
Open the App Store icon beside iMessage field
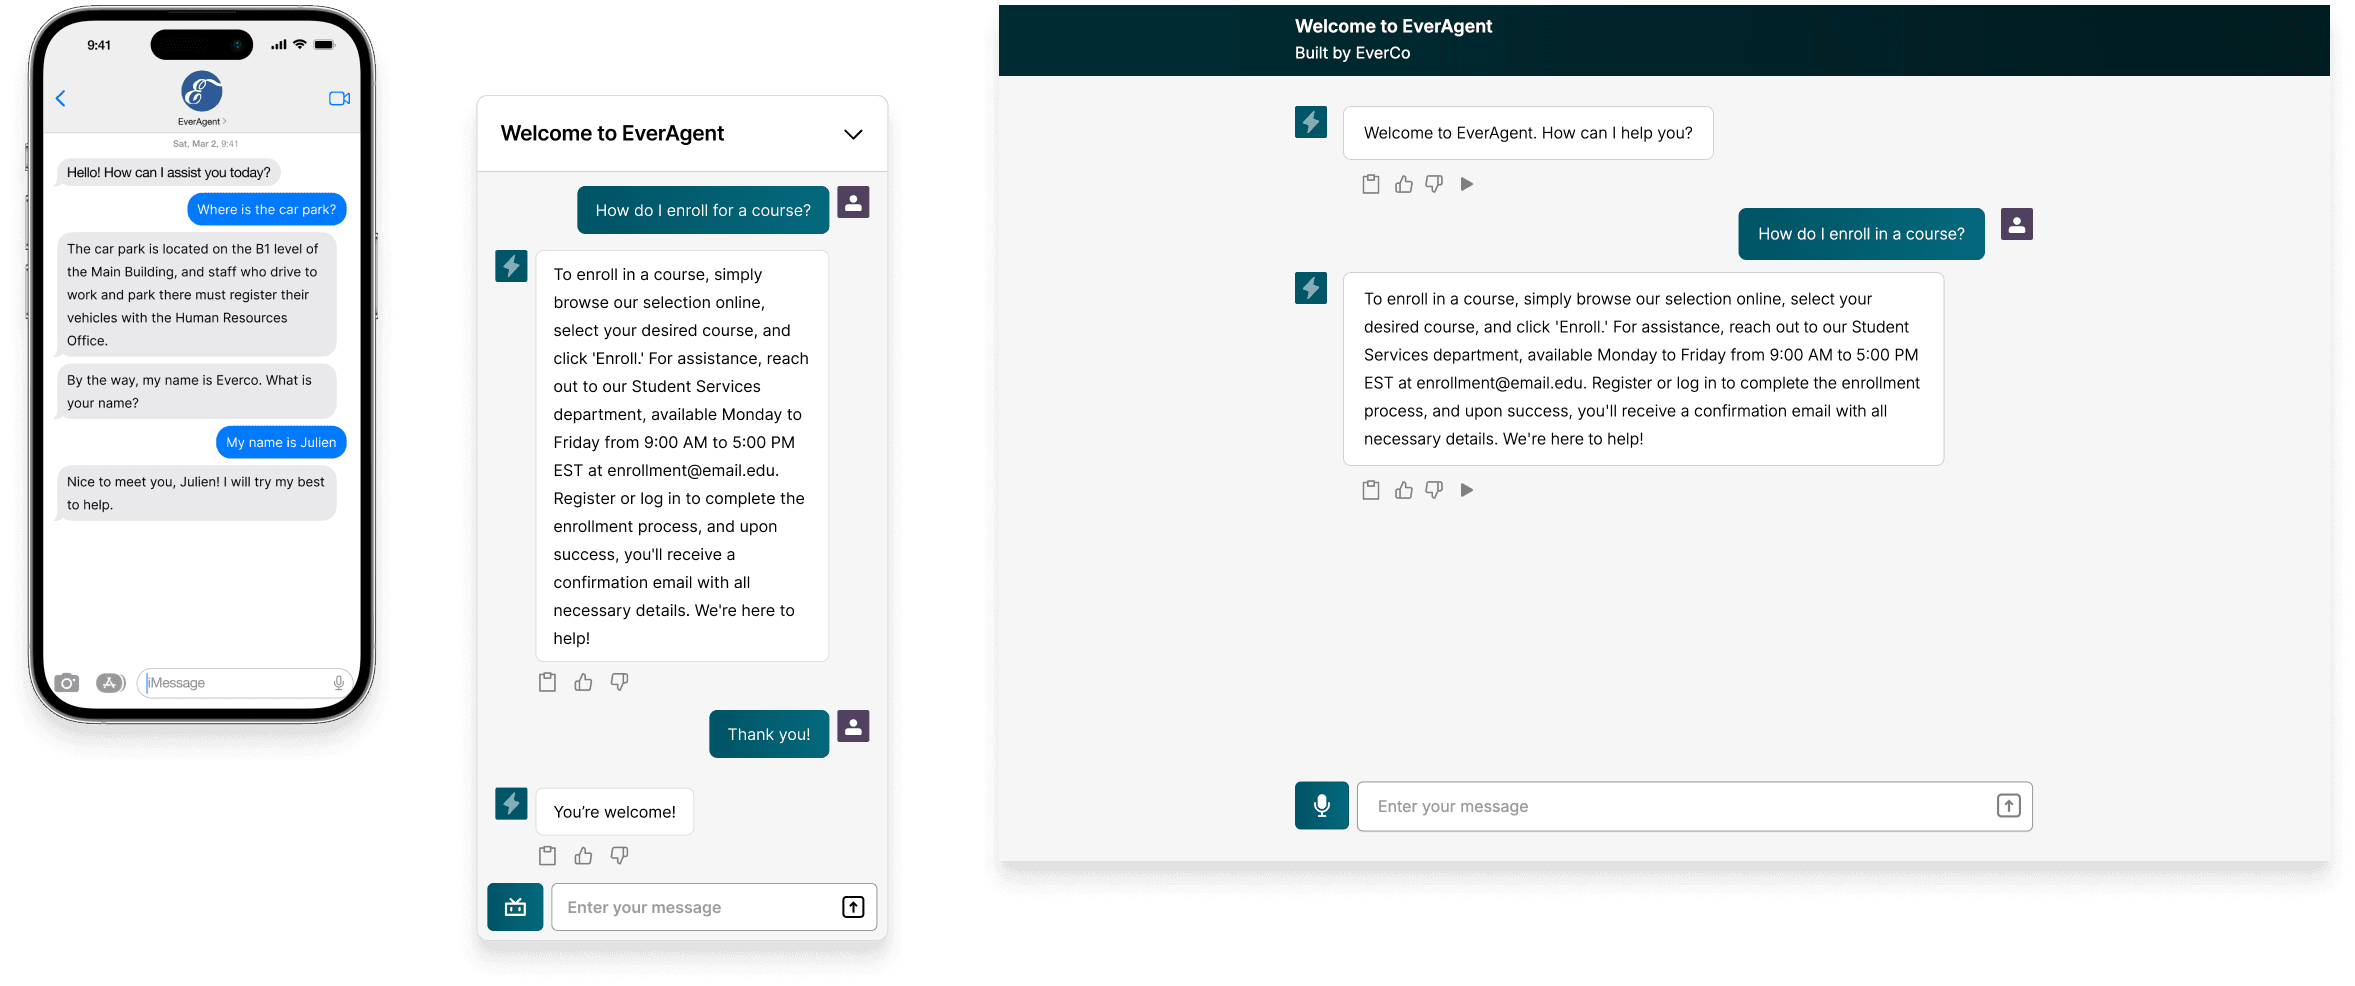(110, 683)
